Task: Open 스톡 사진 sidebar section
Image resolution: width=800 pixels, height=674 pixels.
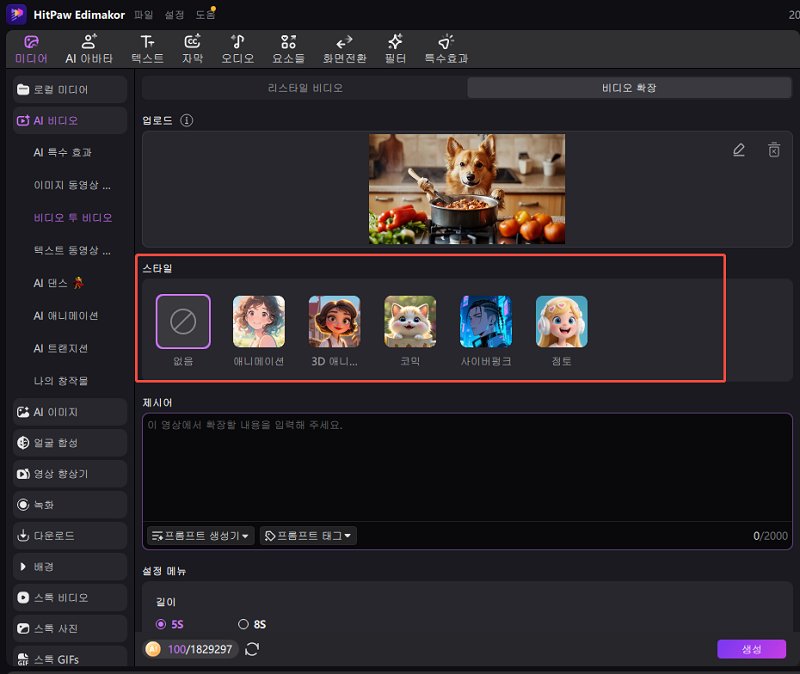Action: click(70, 629)
